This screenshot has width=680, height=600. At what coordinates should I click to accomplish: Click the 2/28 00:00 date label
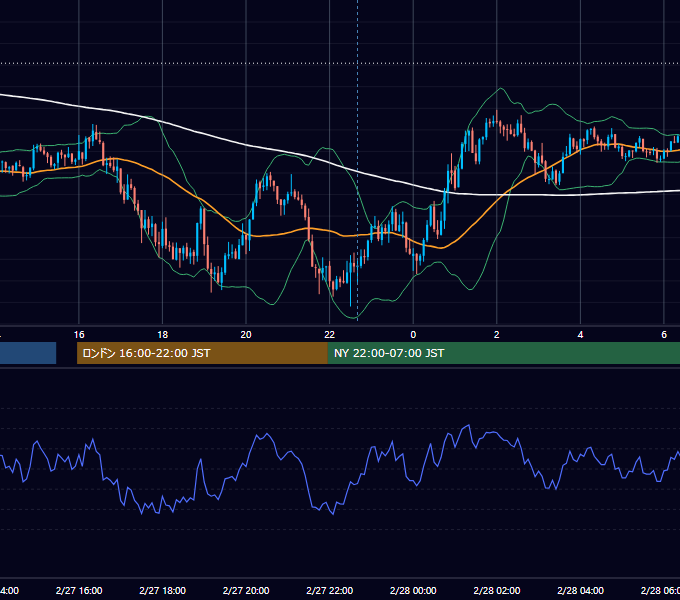[x=413, y=590]
